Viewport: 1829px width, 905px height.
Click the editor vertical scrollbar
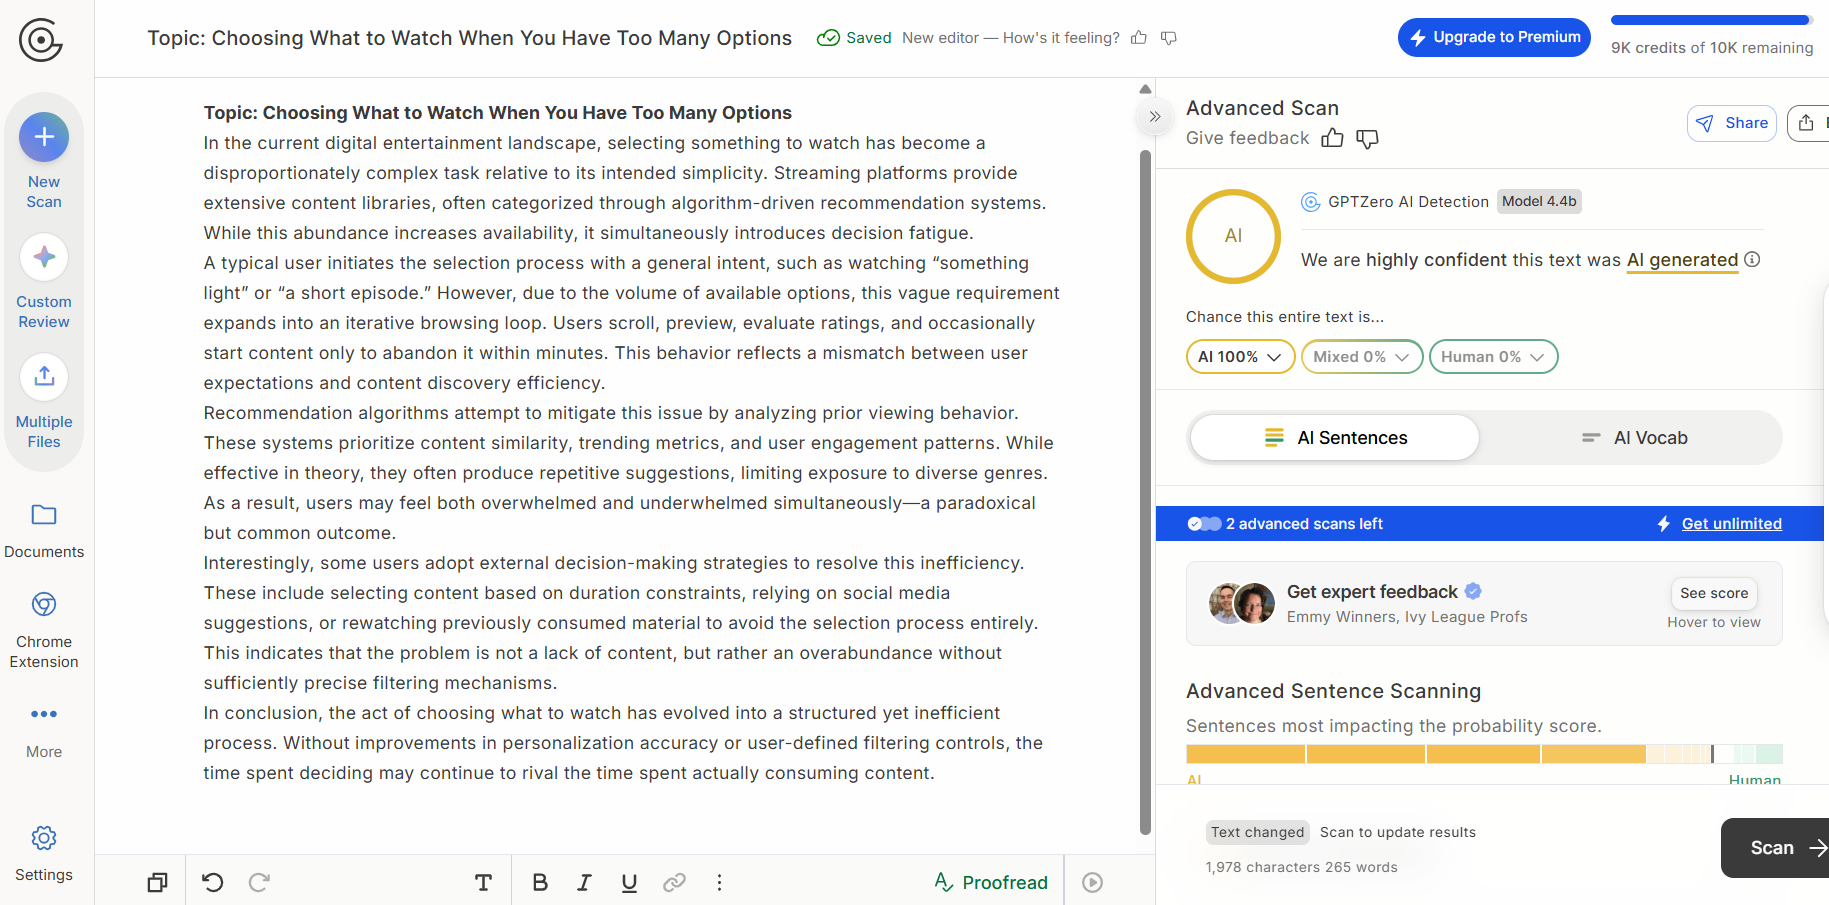(1146, 491)
